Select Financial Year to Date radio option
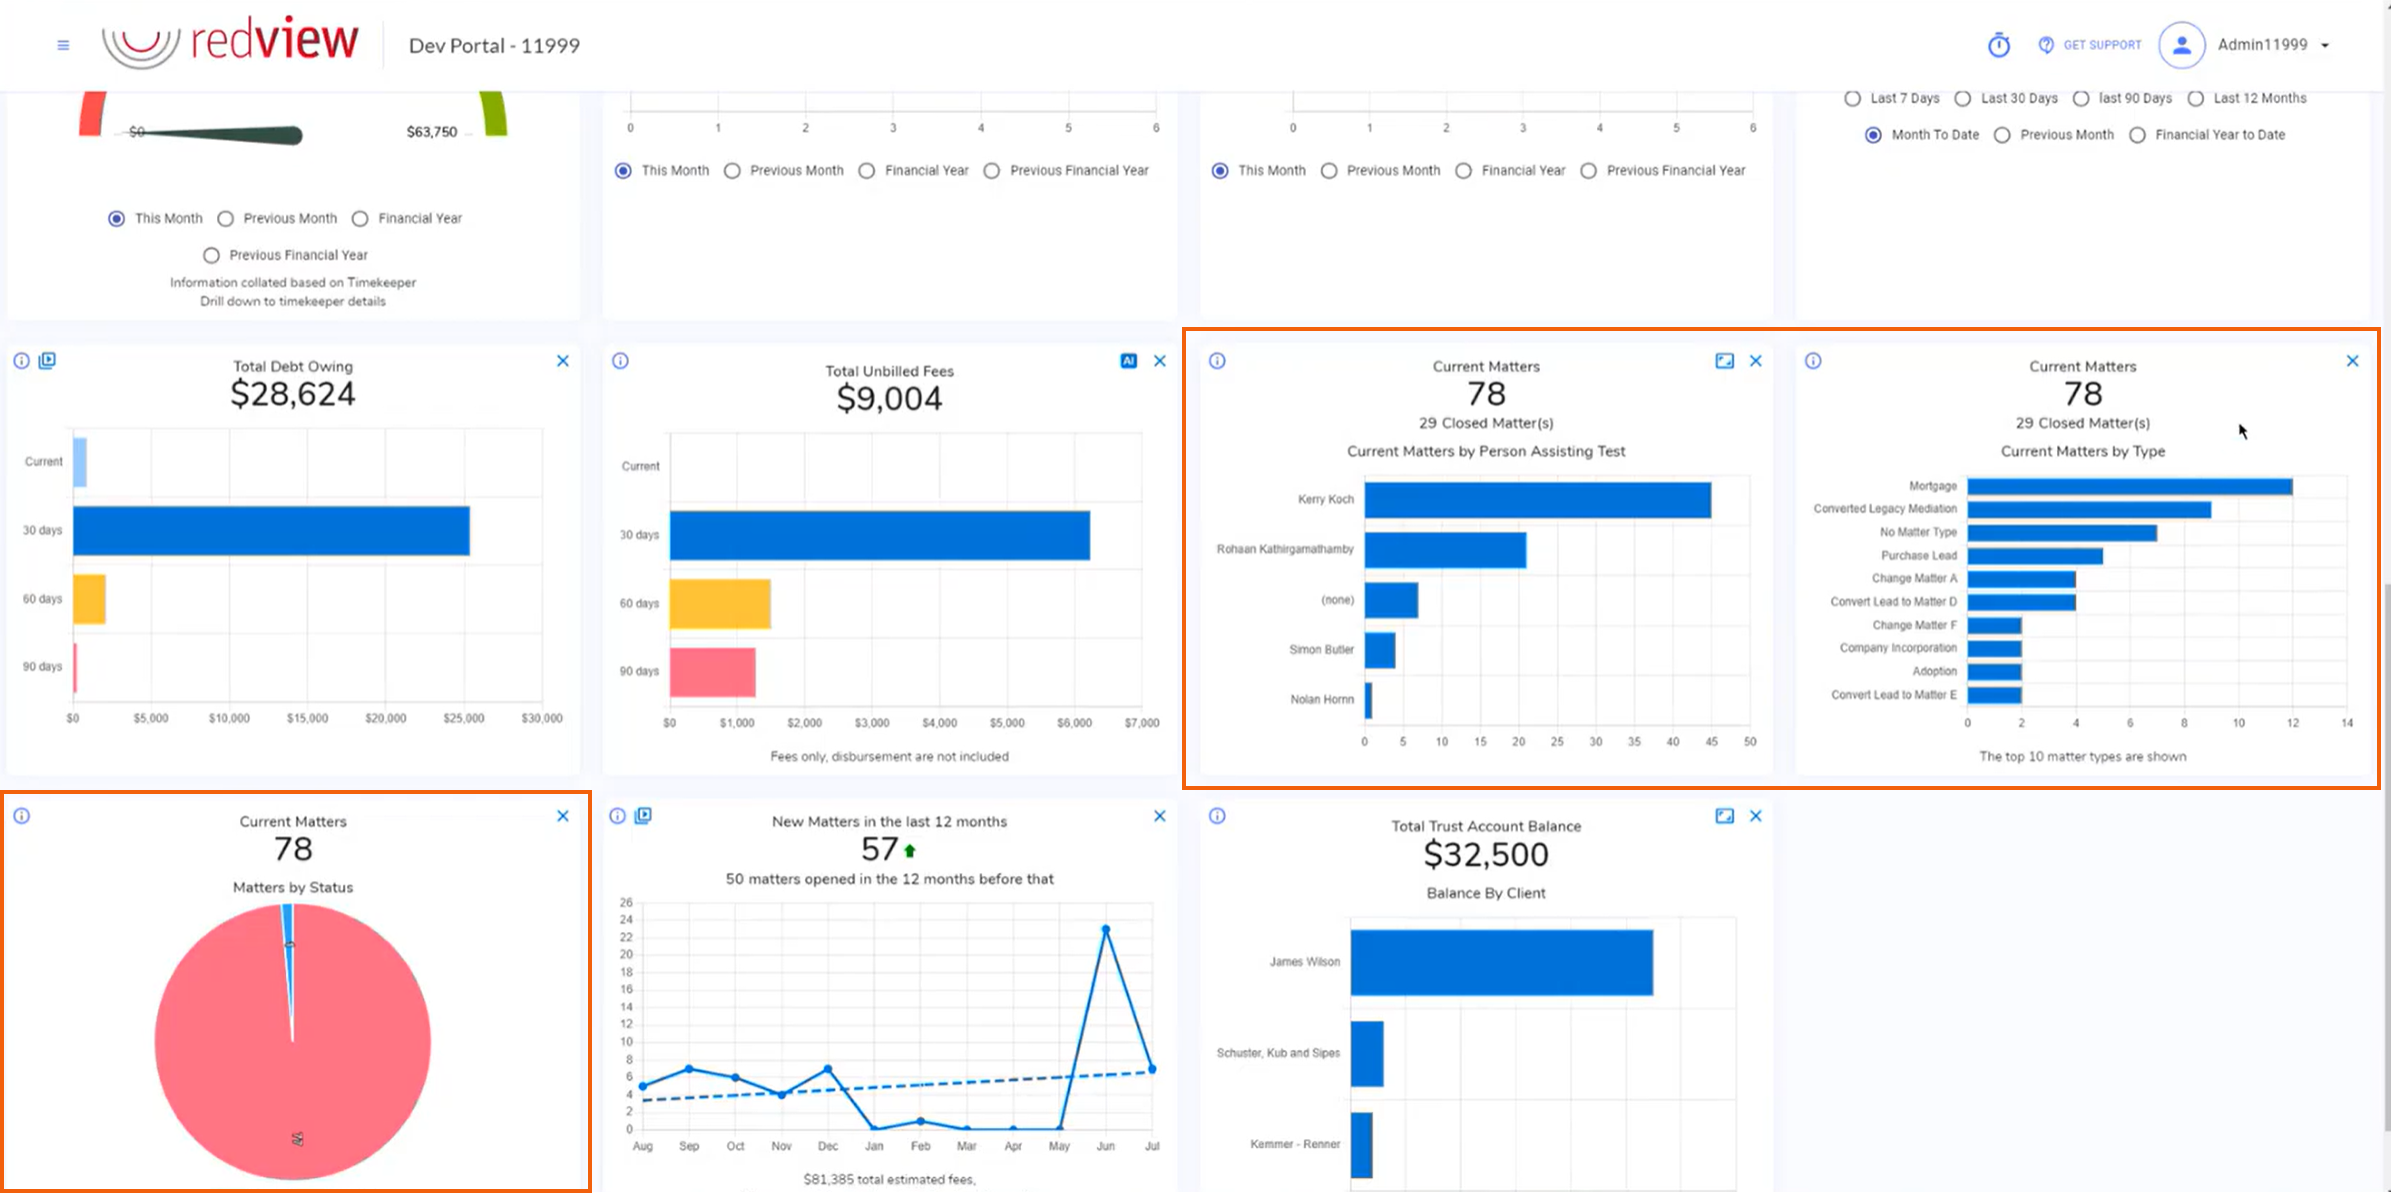2391x1193 pixels. (x=2137, y=135)
